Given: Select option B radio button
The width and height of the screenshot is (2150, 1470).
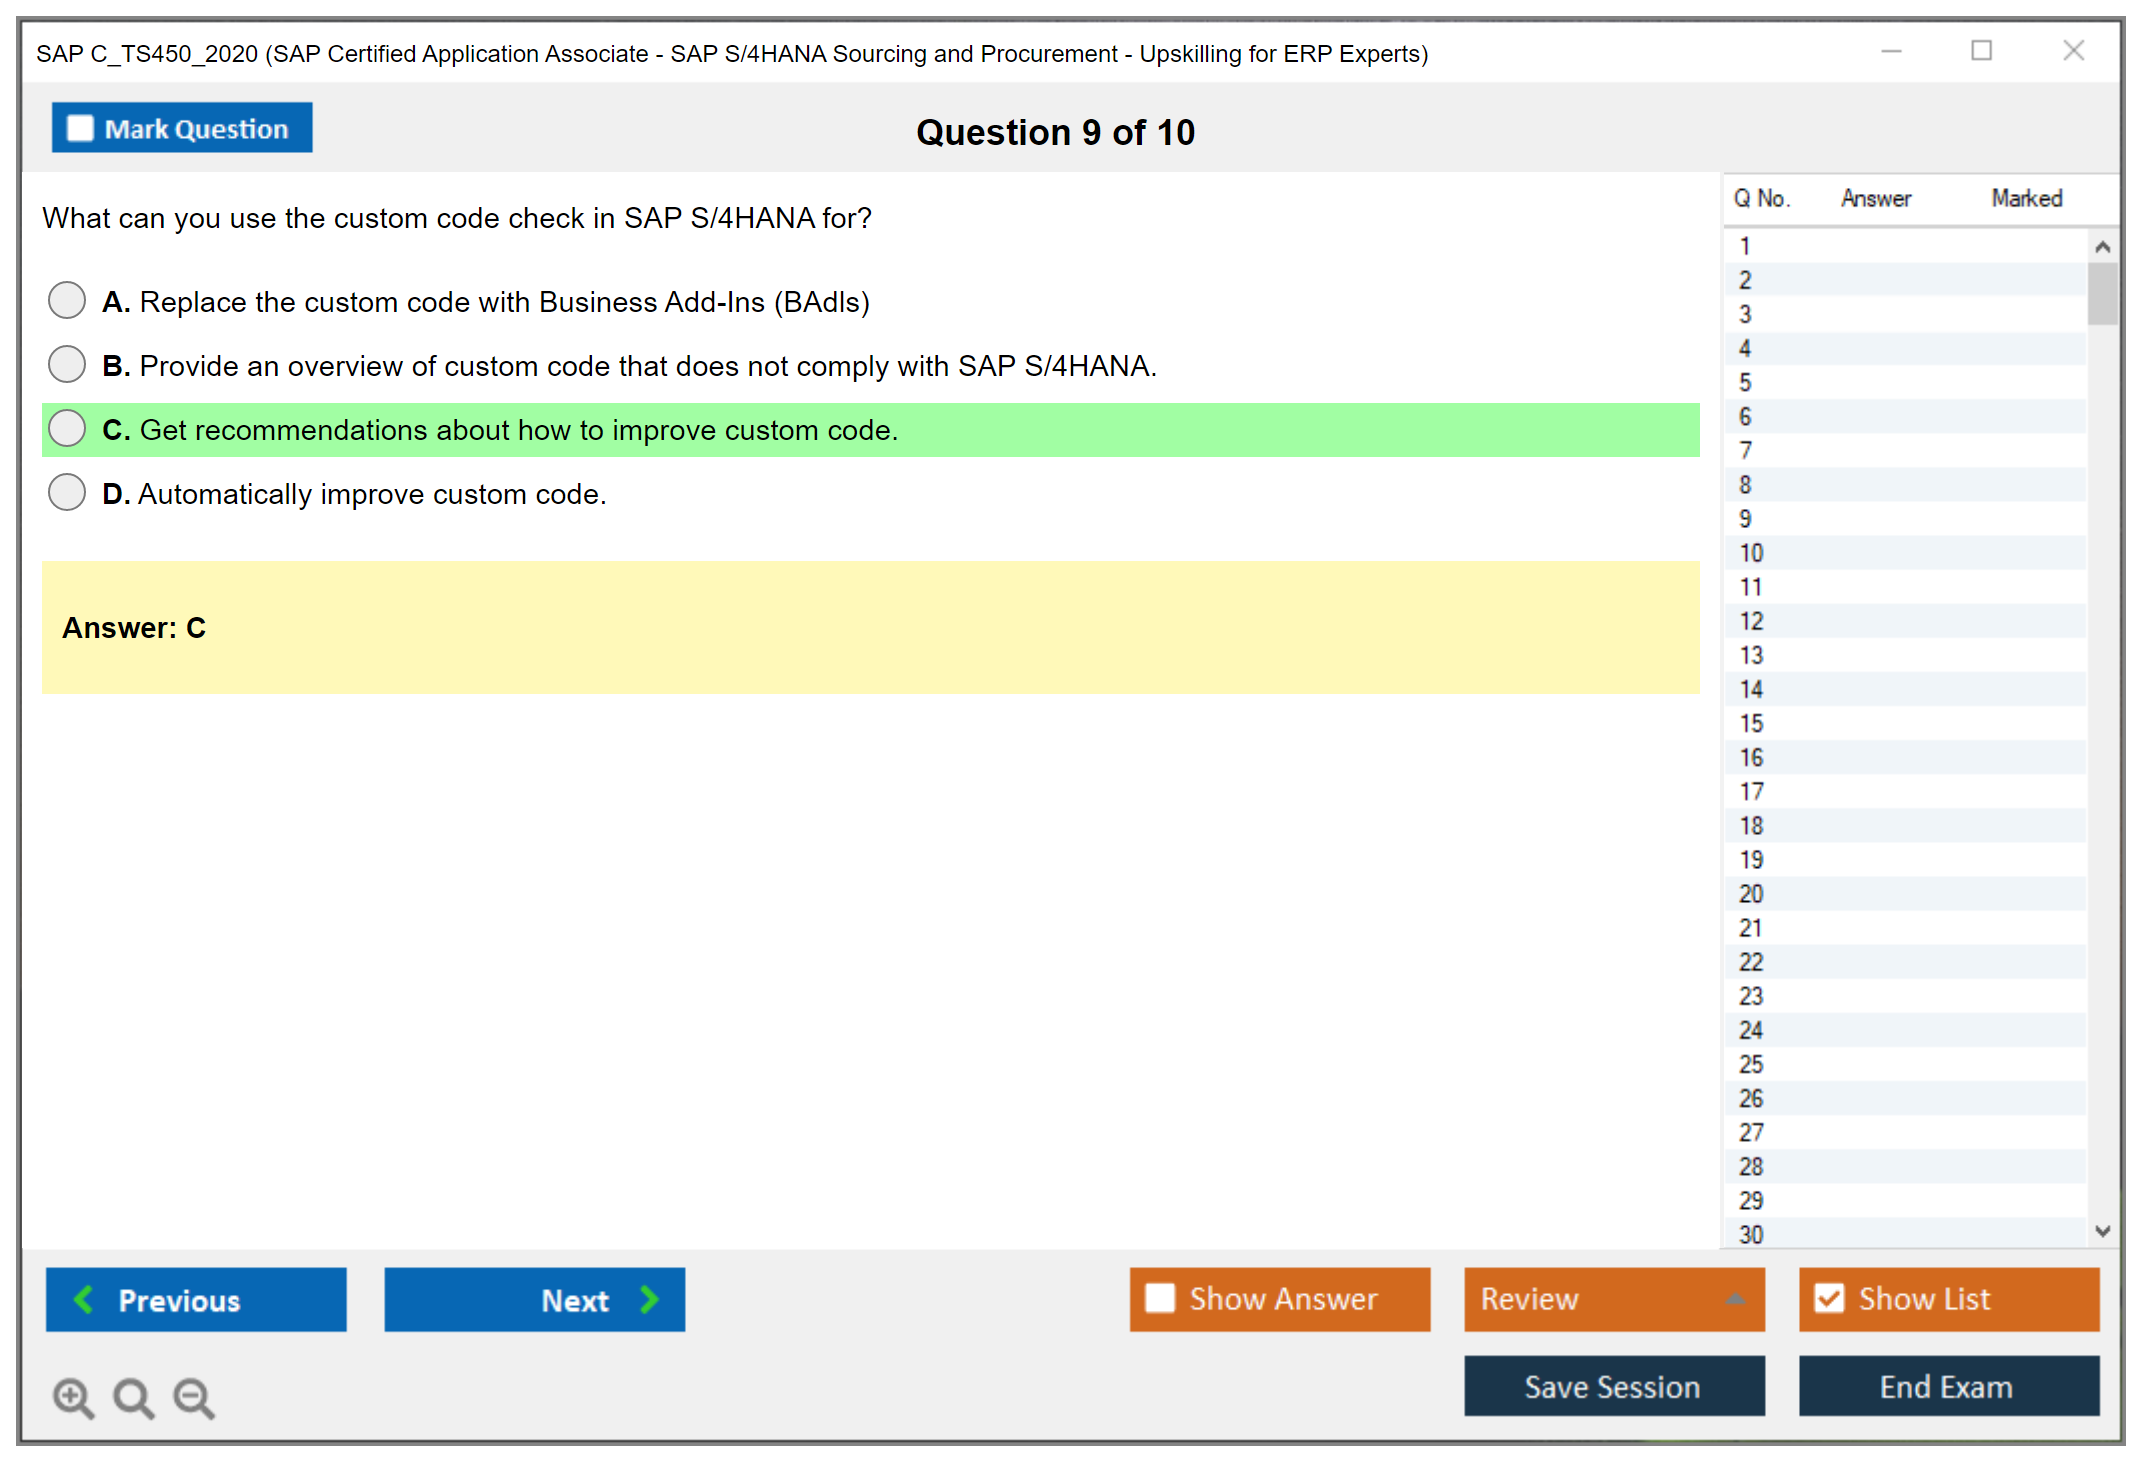Looking at the screenshot, I should pyautogui.click(x=67, y=364).
